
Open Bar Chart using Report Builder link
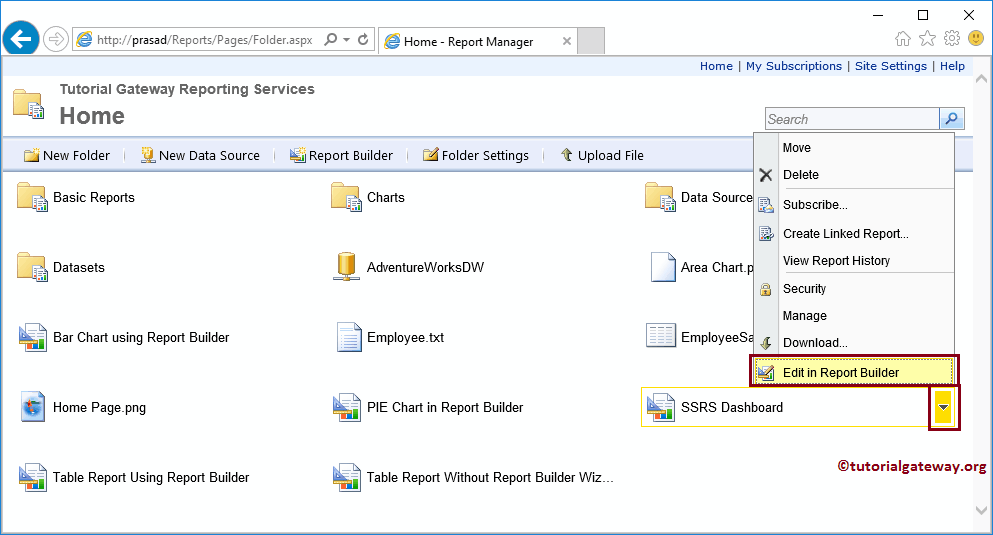[x=141, y=337]
